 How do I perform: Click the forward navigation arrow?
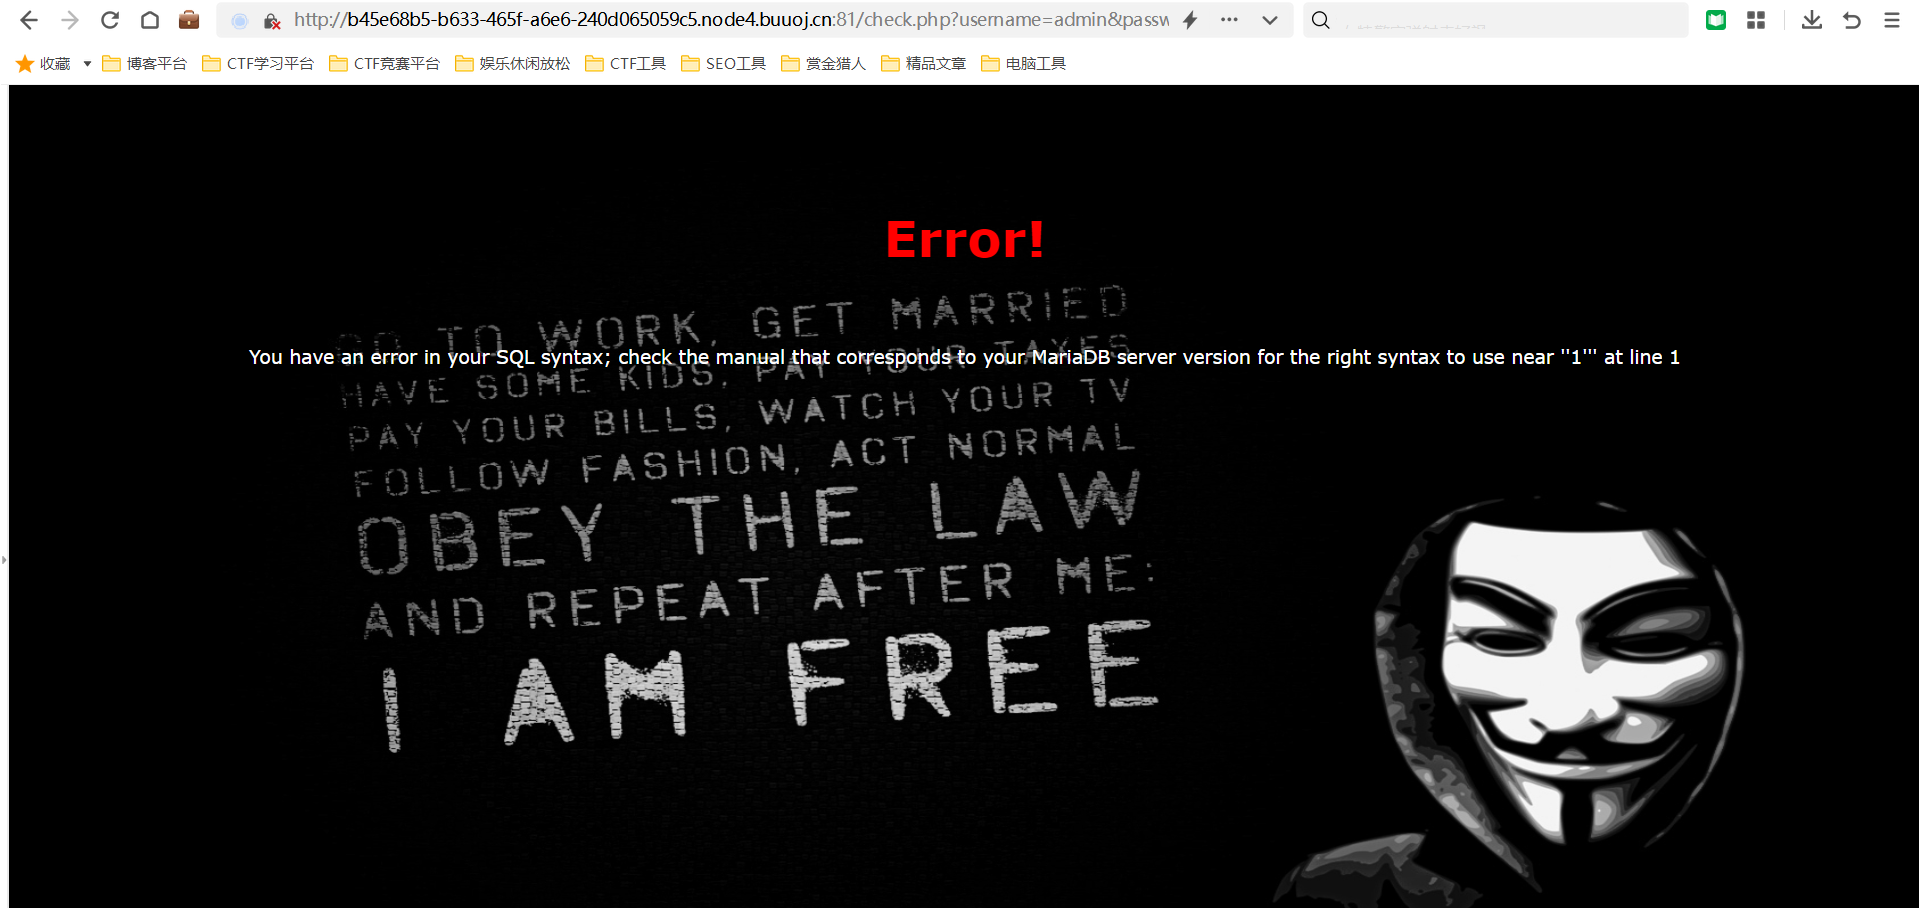(x=70, y=20)
